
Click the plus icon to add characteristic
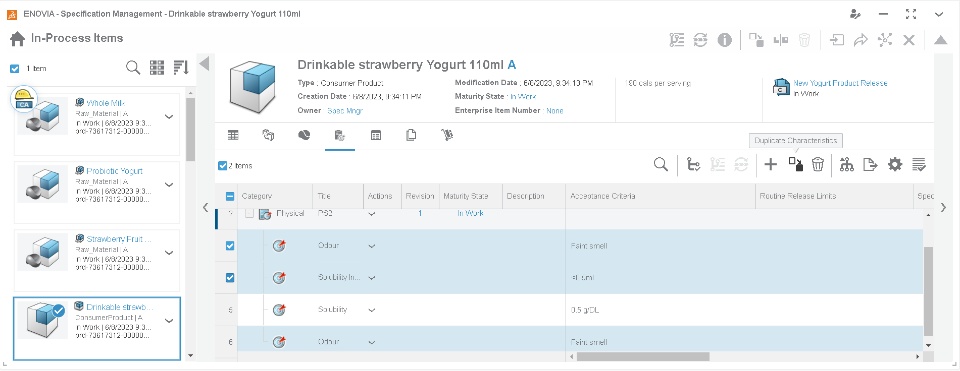771,164
